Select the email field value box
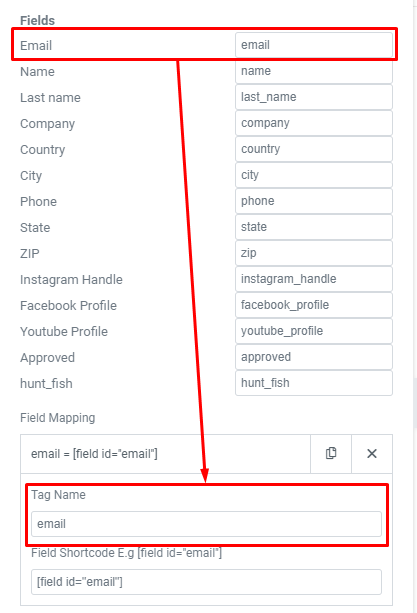The height and width of the screenshot is (613, 417). (x=314, y=45)
